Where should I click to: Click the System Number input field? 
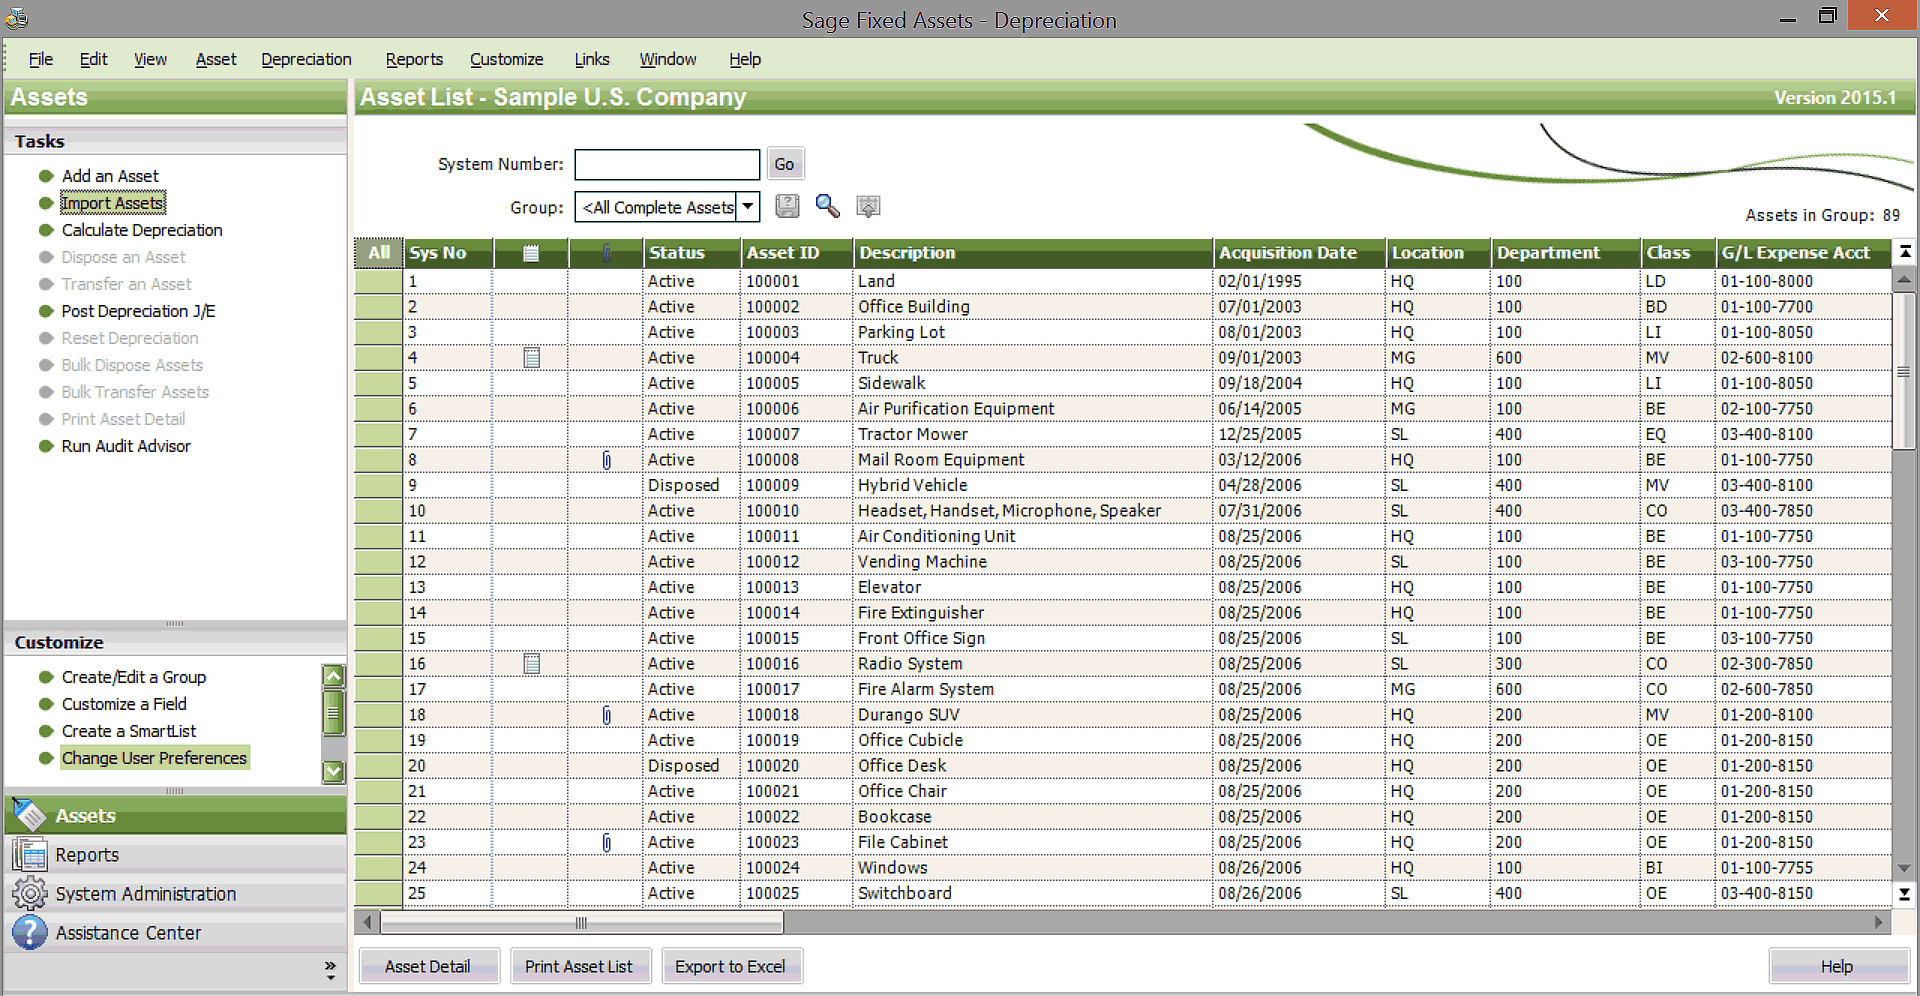667,164
